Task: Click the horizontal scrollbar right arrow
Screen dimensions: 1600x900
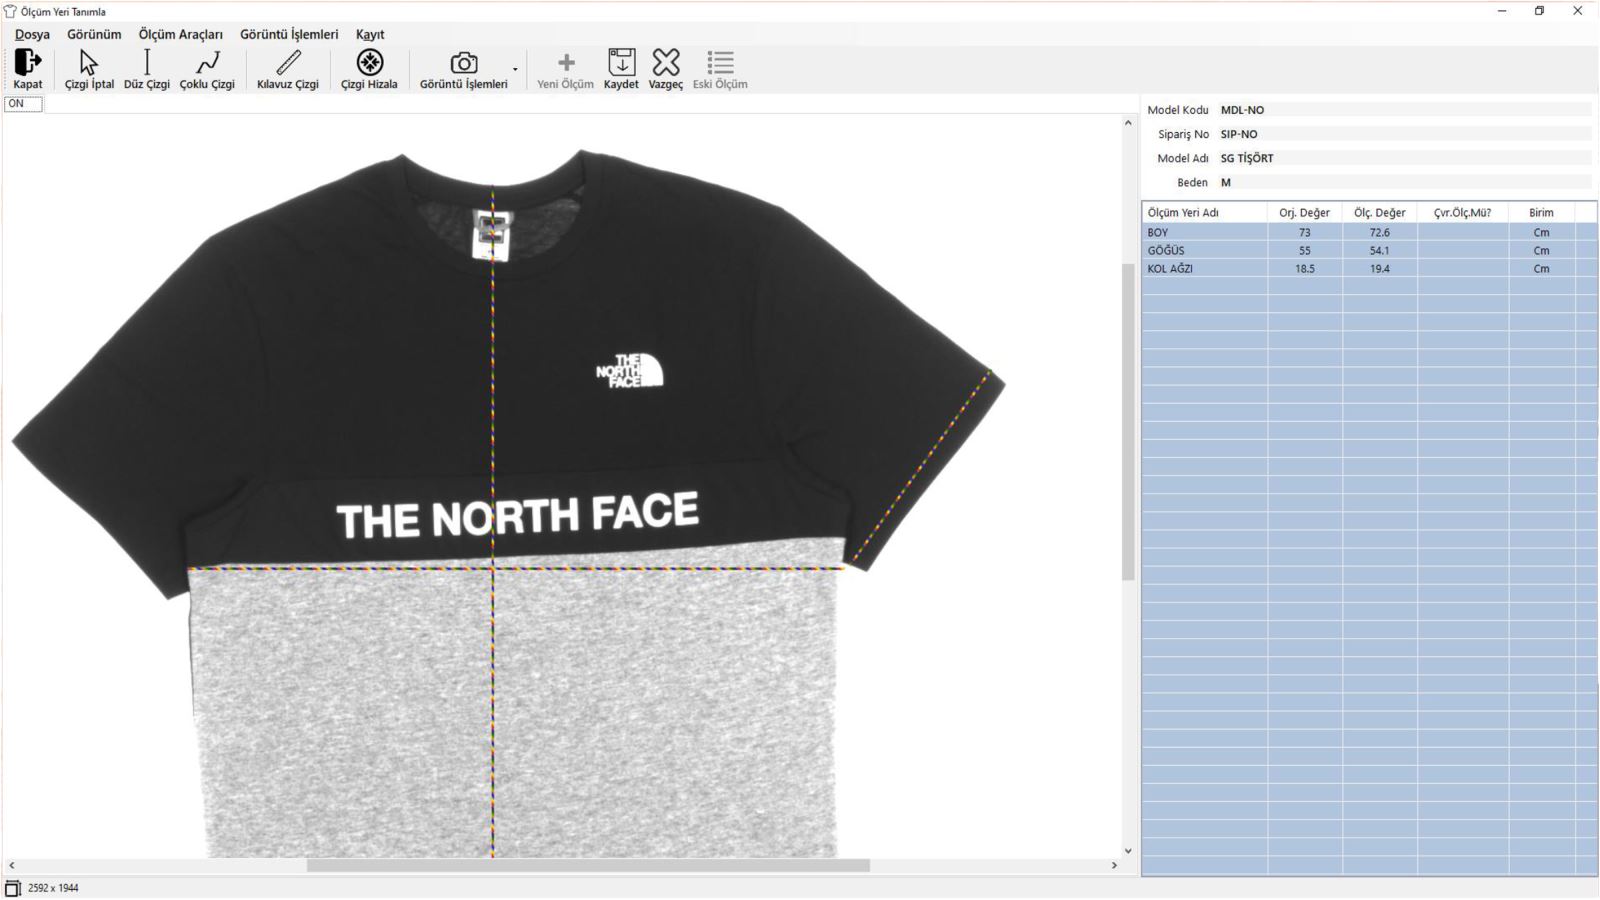Action: pyautogui.click(x=1114, y=865)
